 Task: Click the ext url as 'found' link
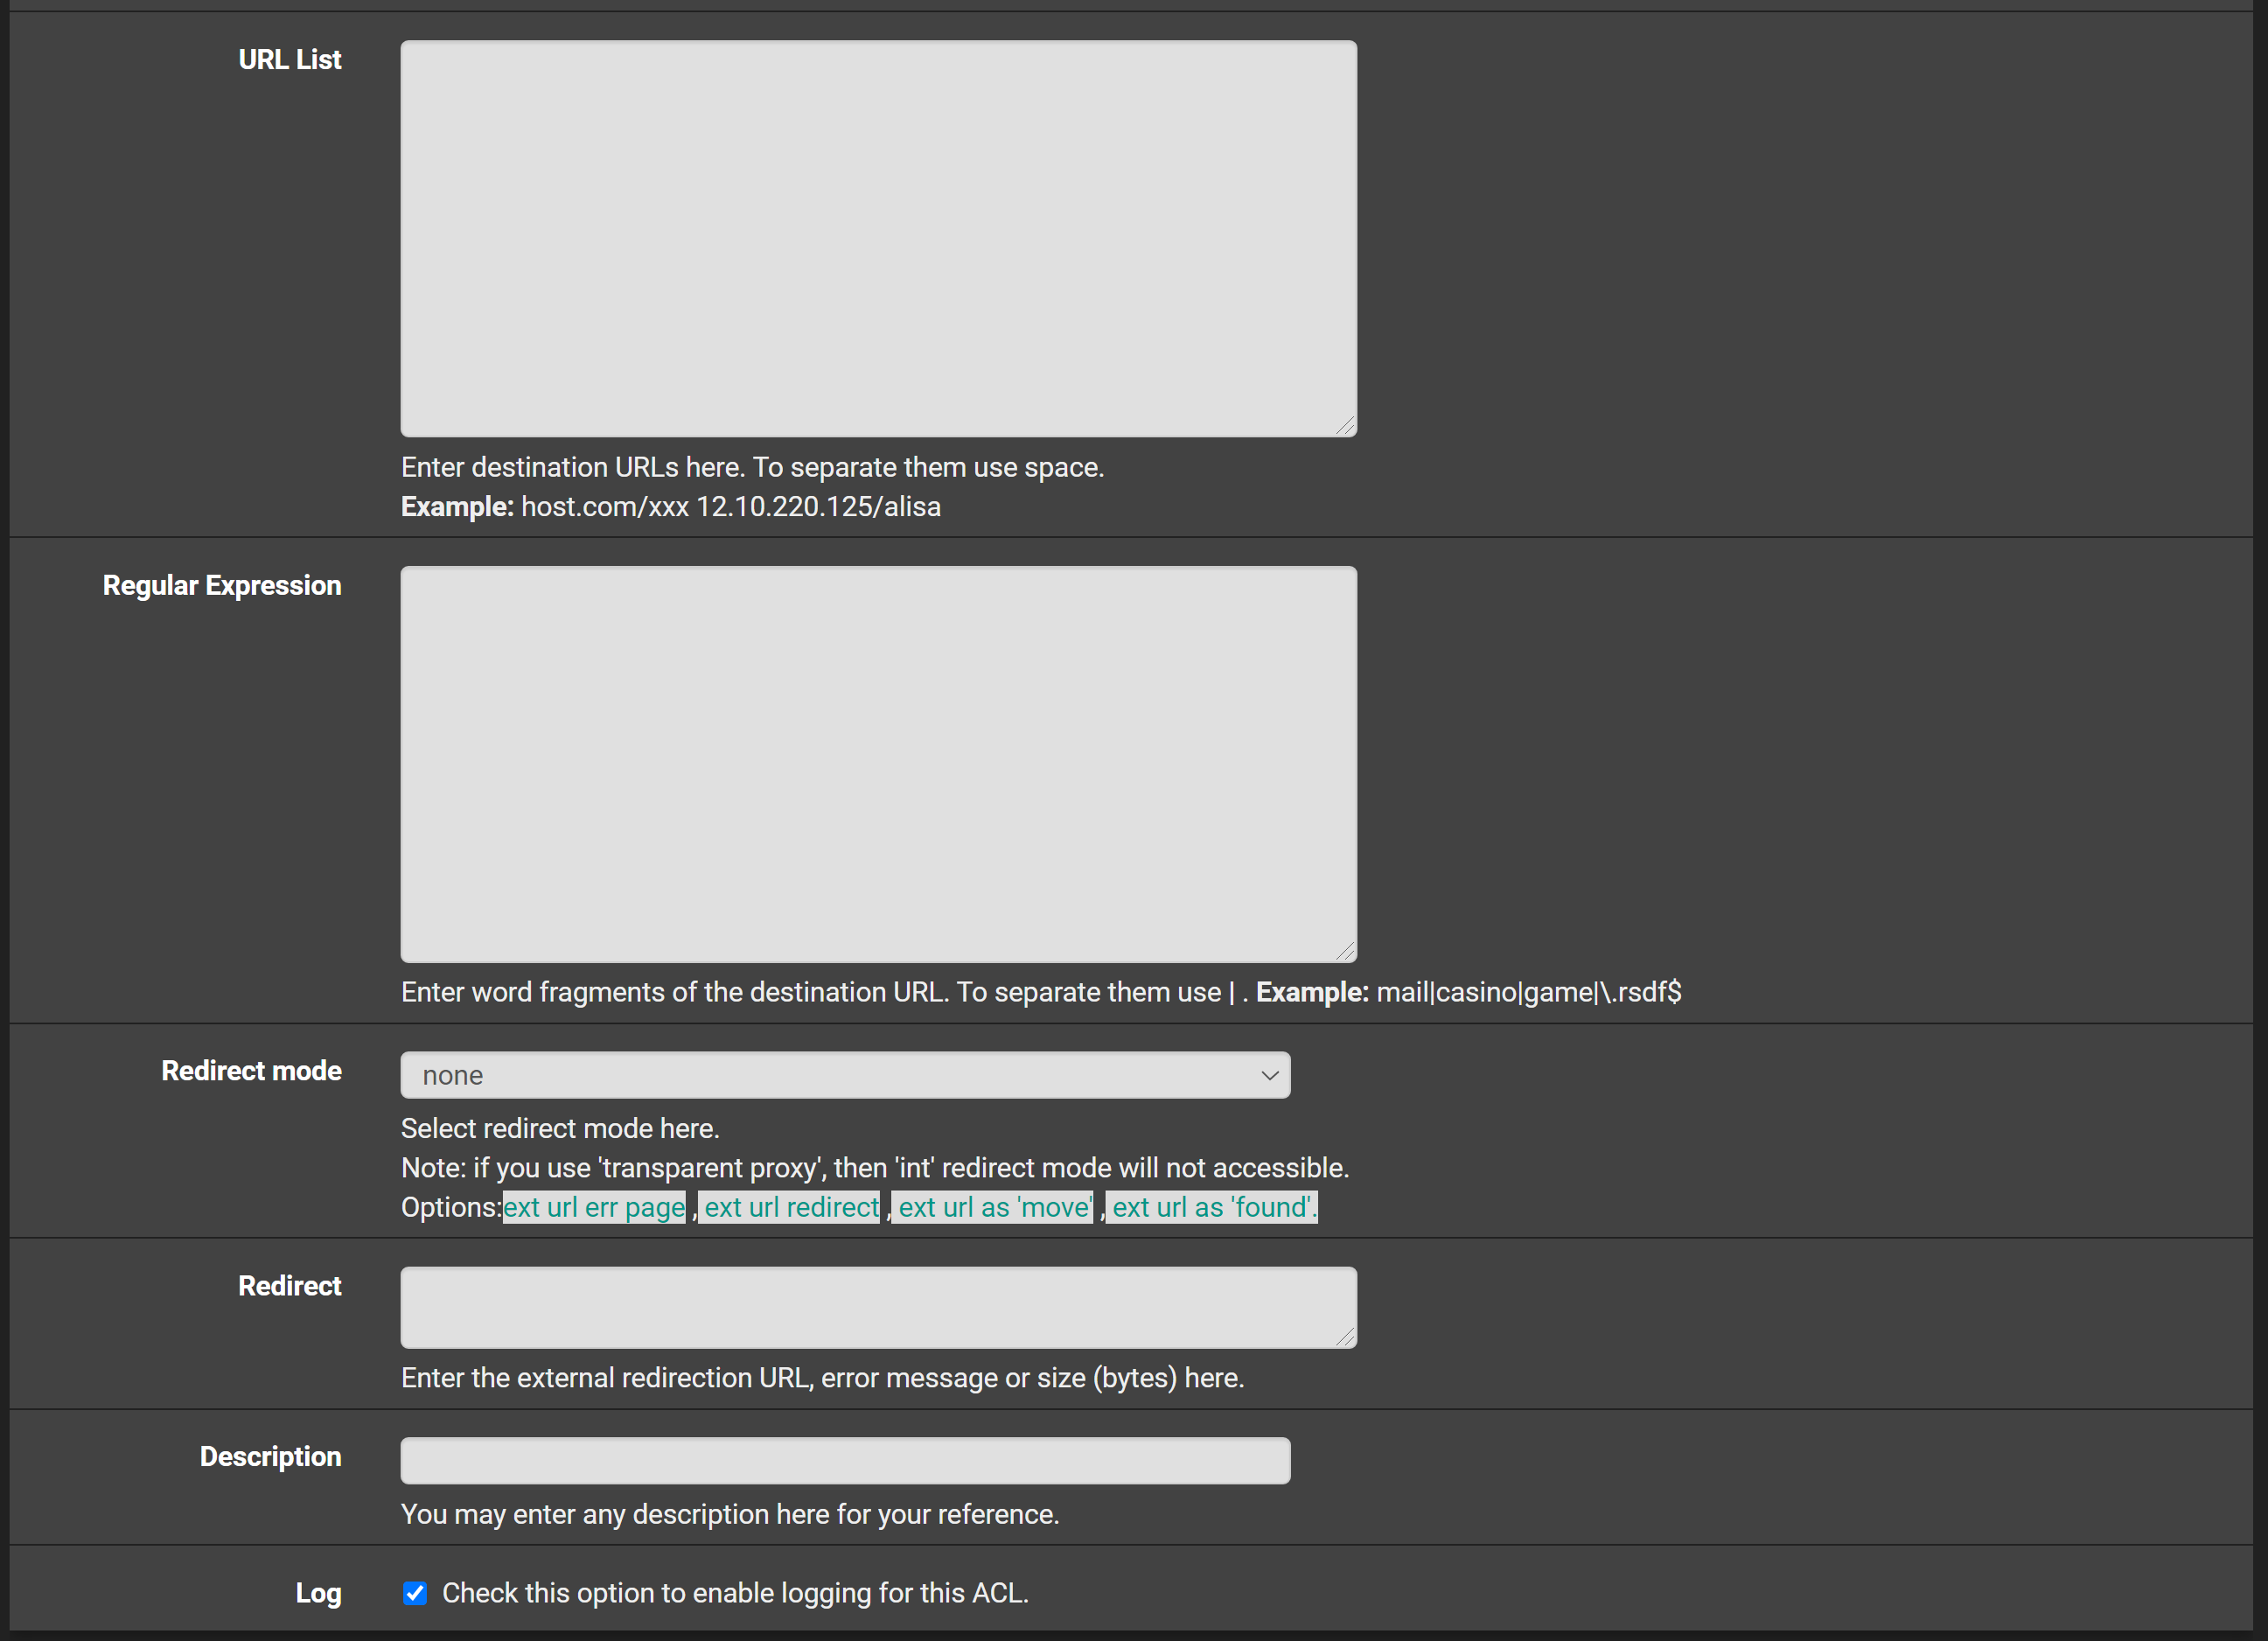coord(1213,1207)
